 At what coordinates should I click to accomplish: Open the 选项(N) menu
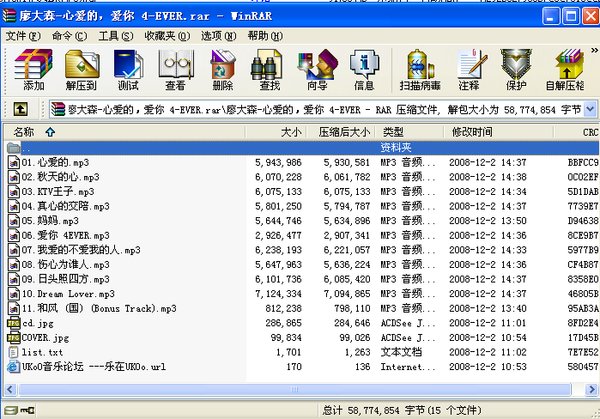point(218,36)
